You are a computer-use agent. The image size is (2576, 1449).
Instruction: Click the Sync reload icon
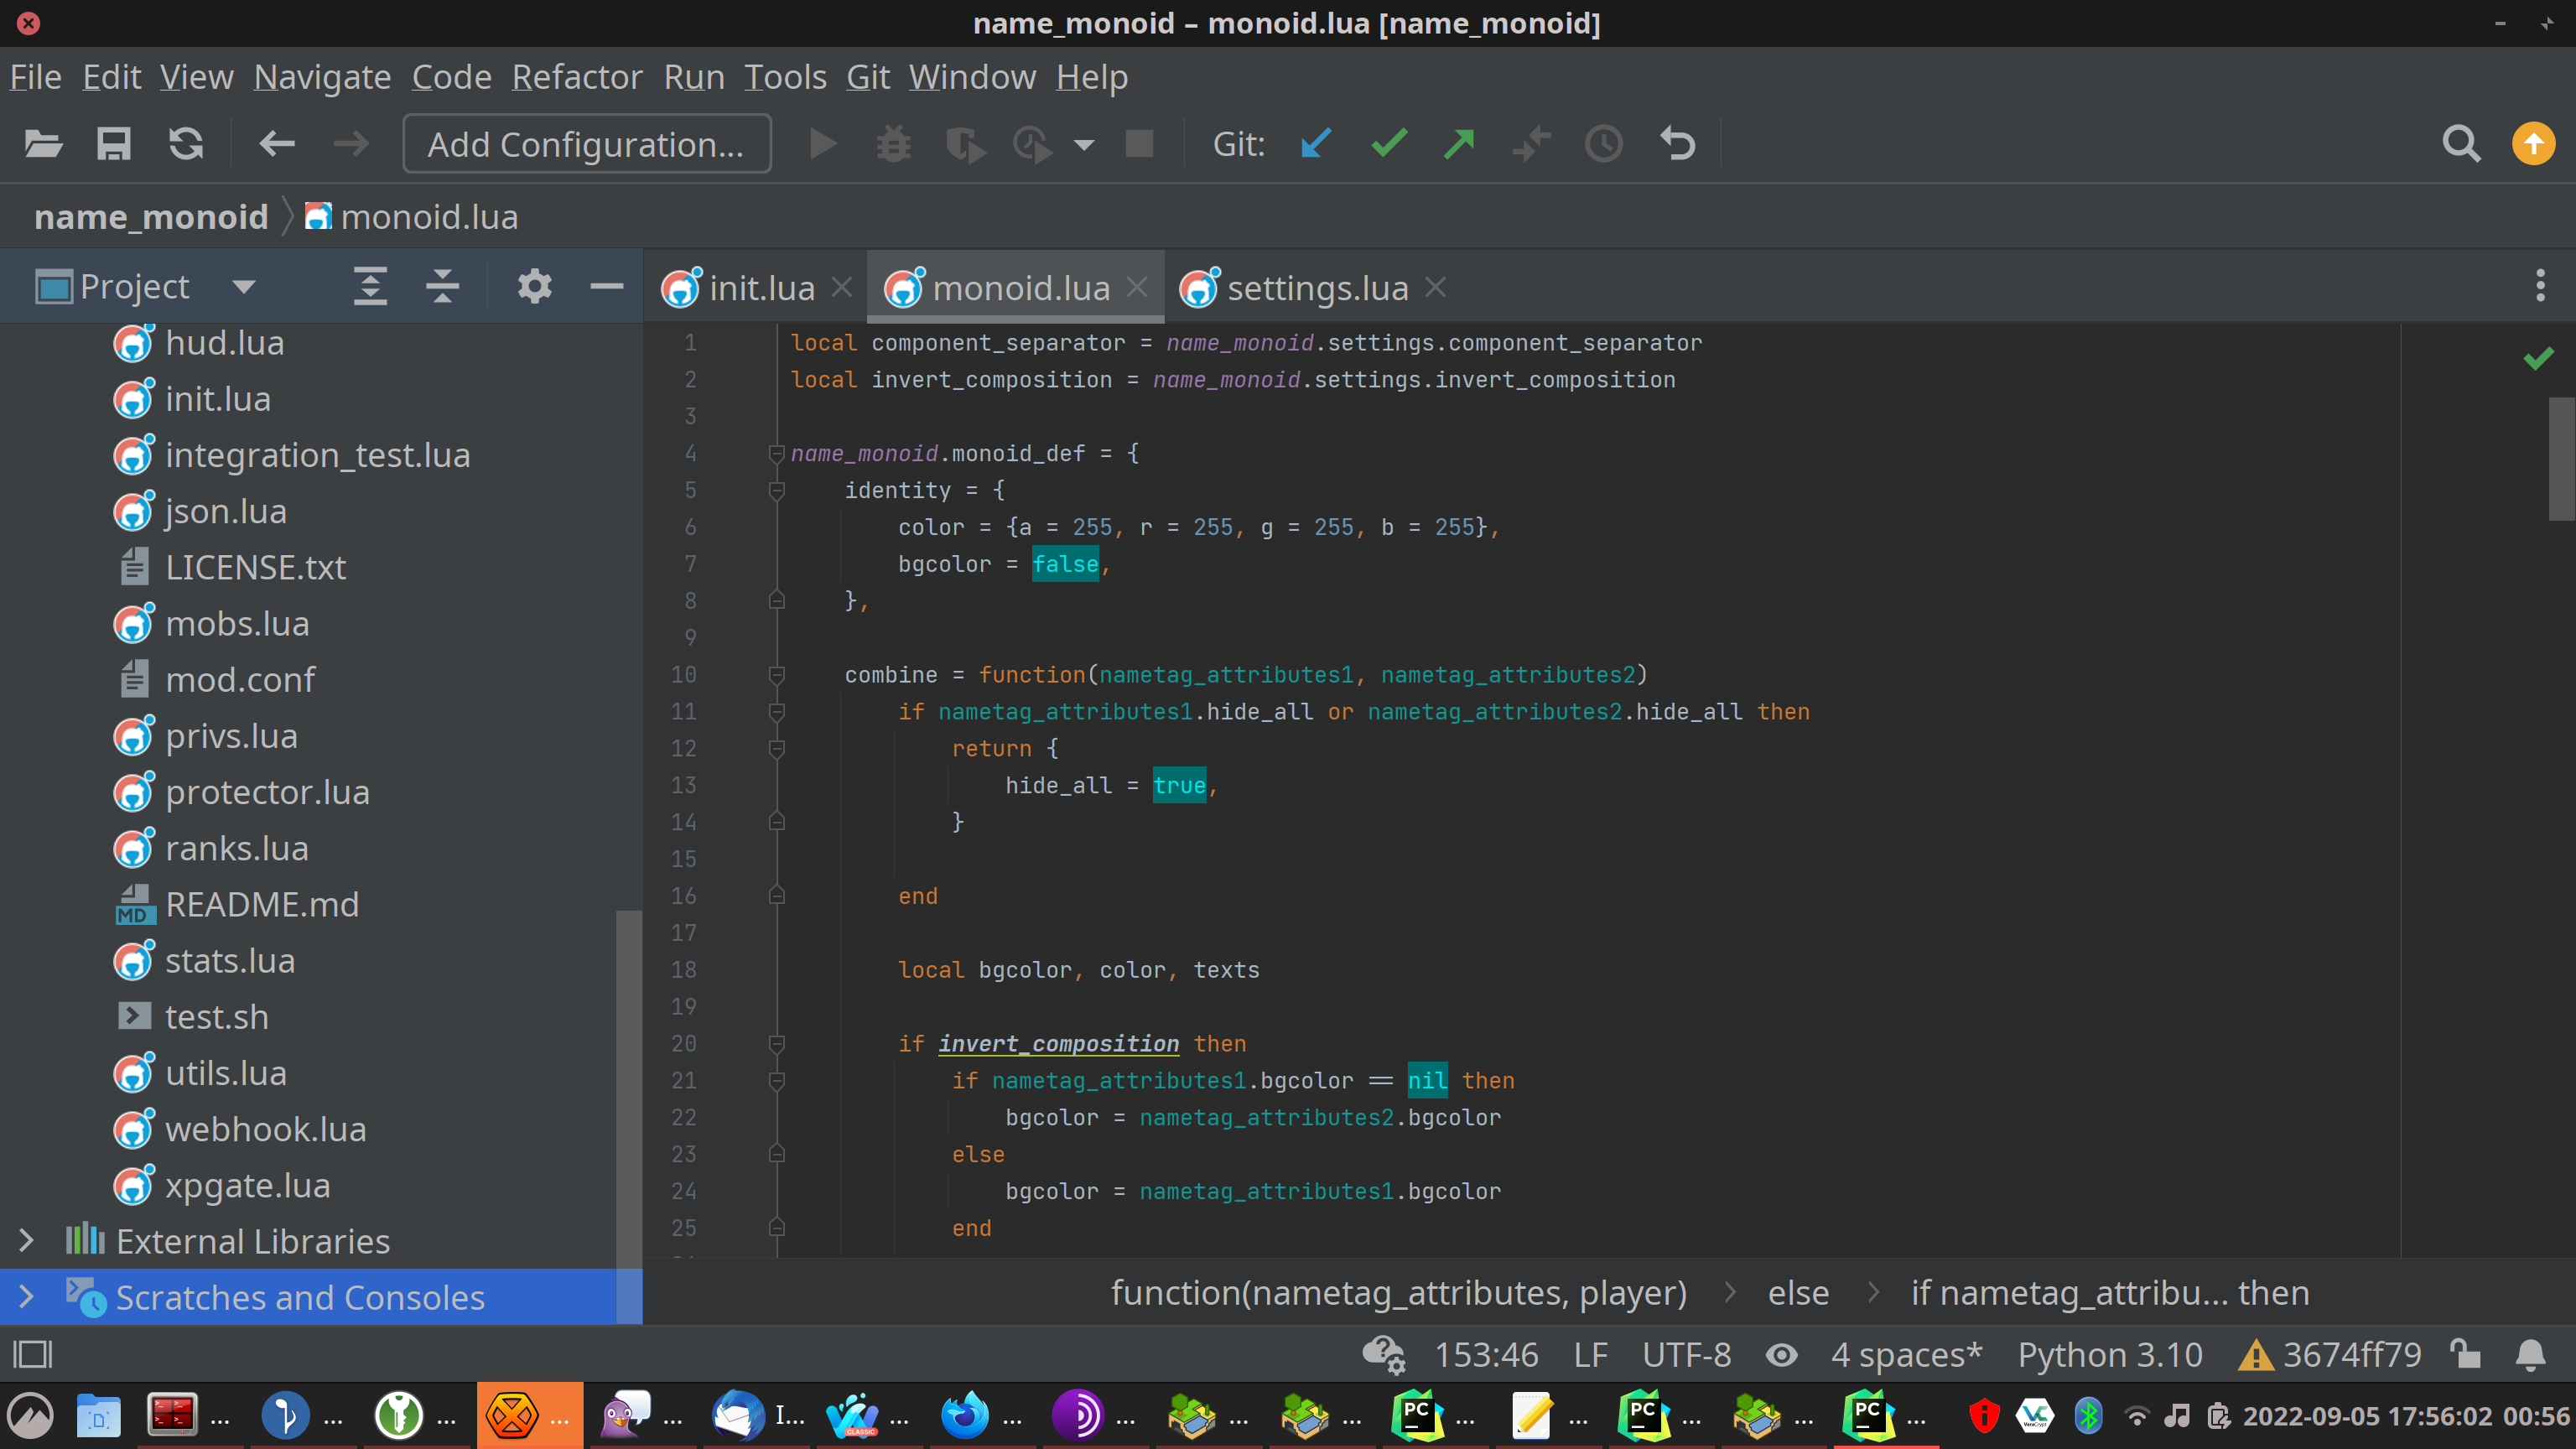186,144
